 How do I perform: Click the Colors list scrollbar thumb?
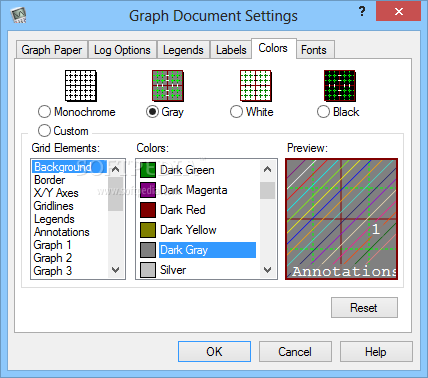[x=267, y=190]
